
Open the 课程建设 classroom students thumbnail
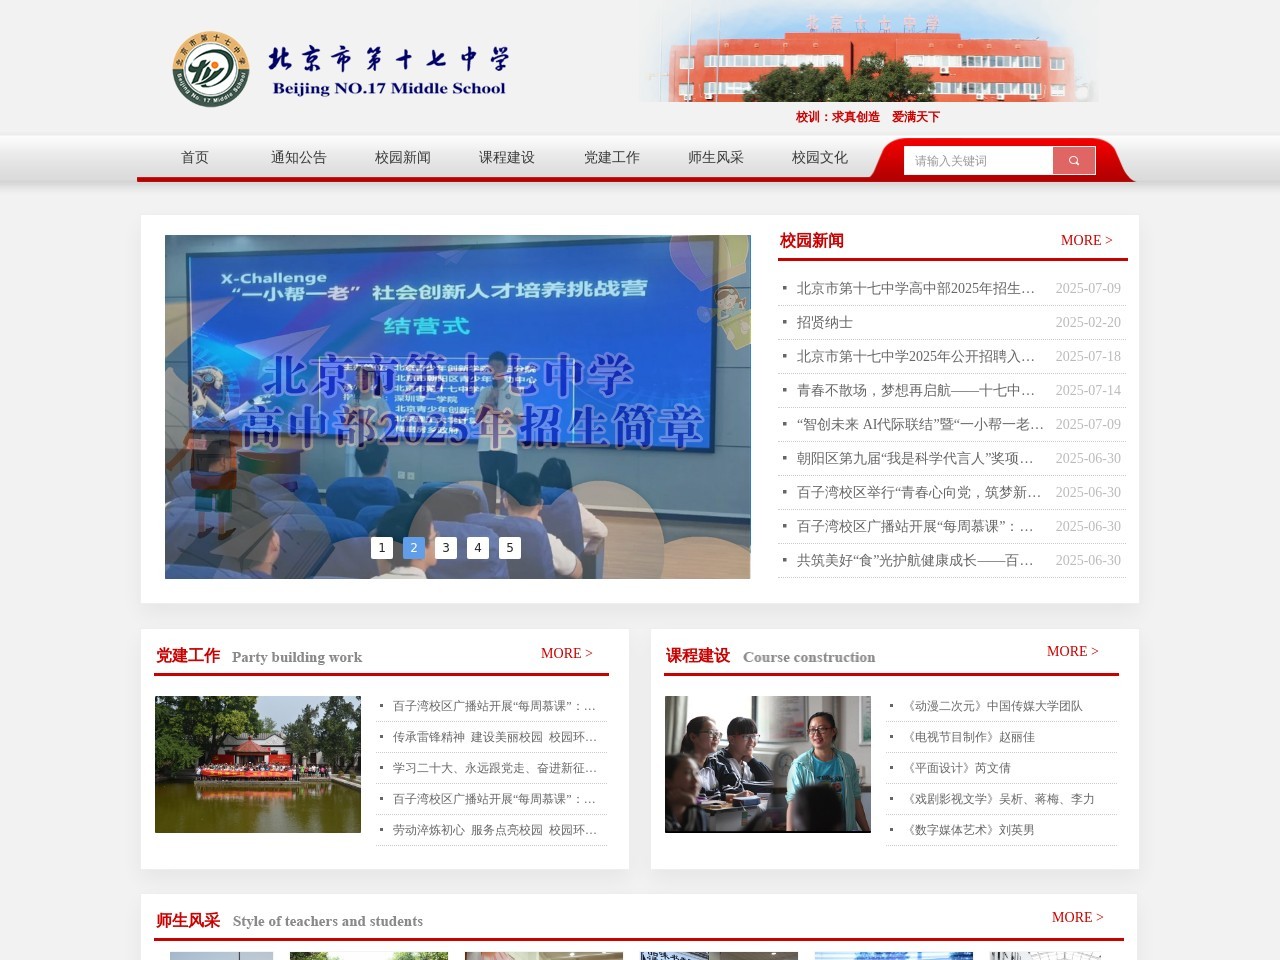point(767,764)
